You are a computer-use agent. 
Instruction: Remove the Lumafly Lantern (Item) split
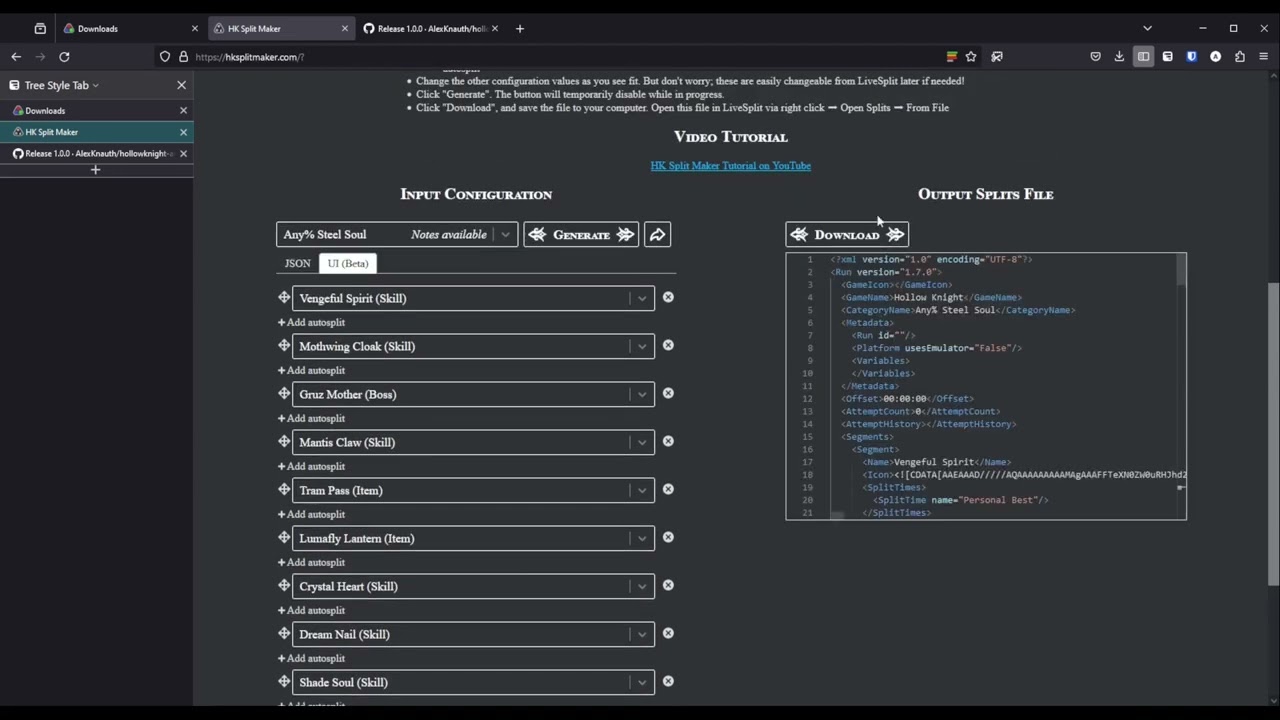coord(668,537)
